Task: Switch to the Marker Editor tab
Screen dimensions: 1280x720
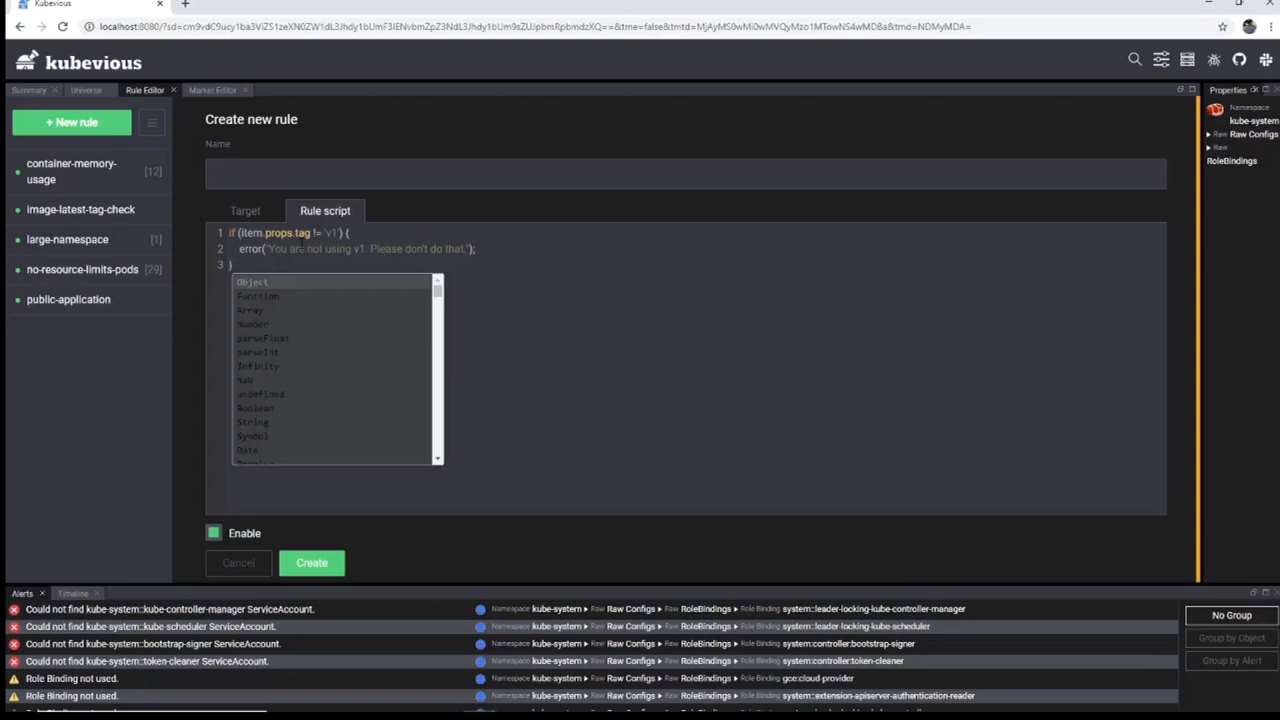Action: [212, 90]
